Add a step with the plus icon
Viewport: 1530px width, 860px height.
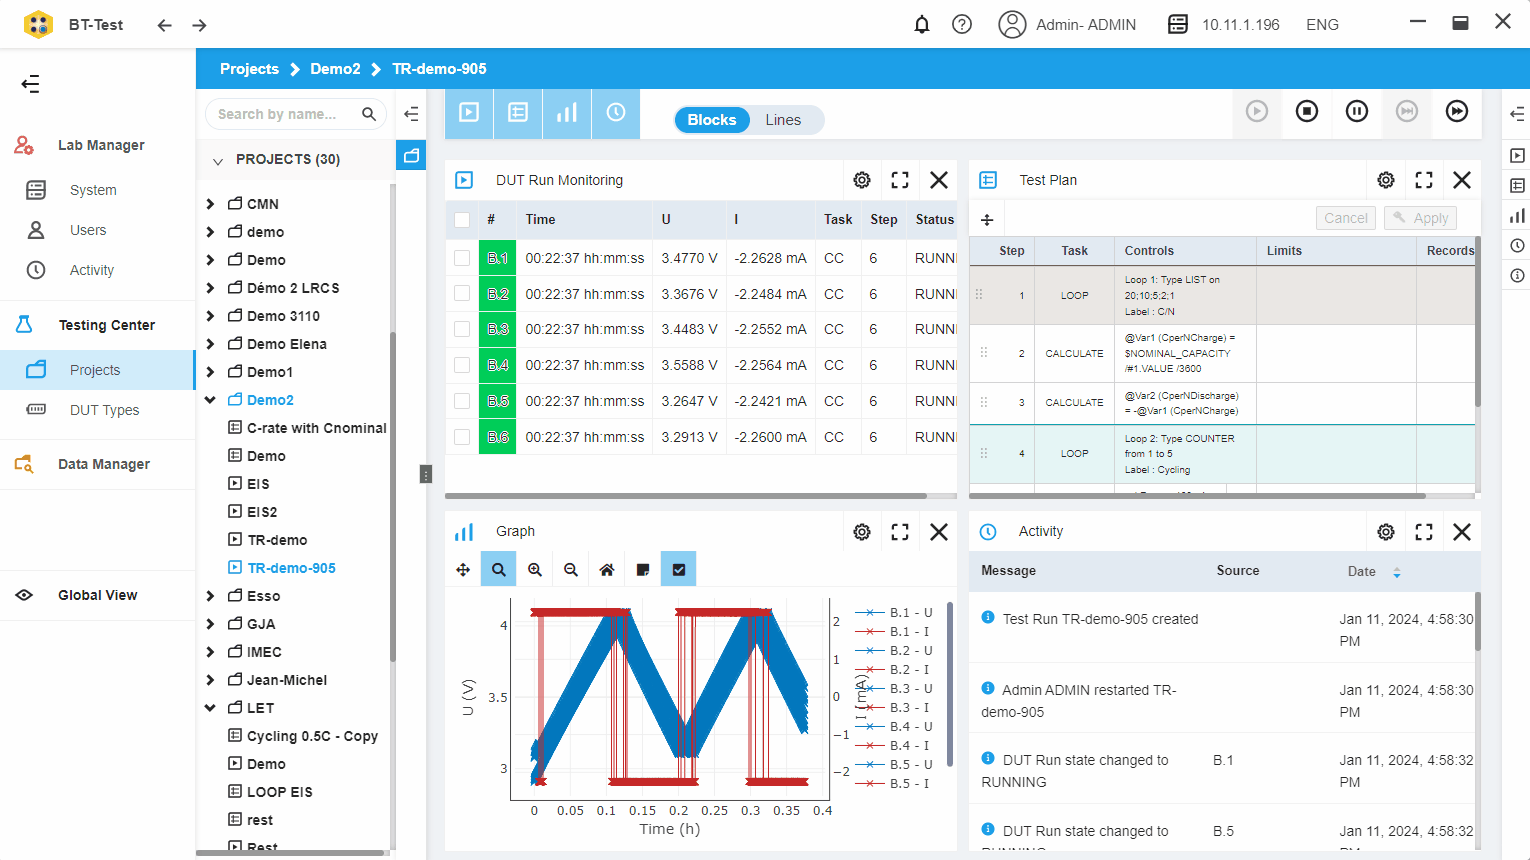point(987,220)
